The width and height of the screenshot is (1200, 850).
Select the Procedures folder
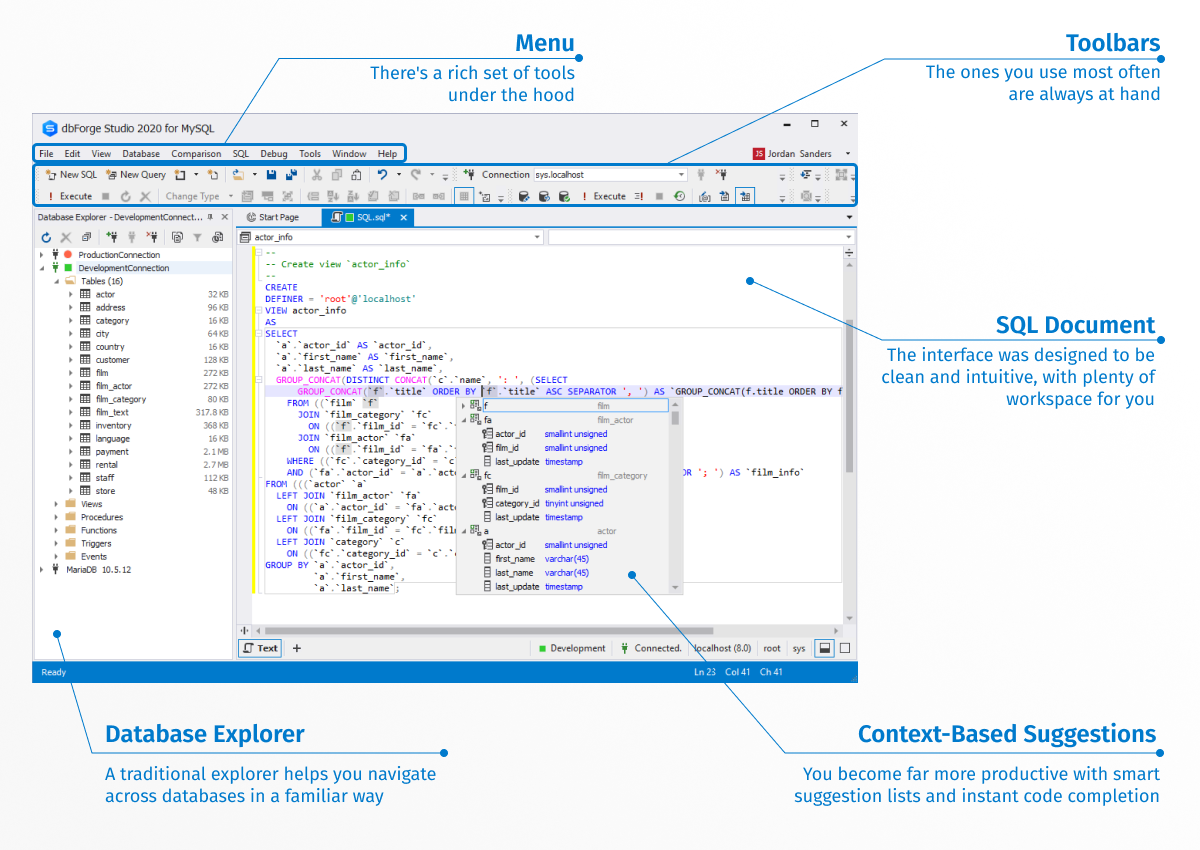click(x=102, y=517)
